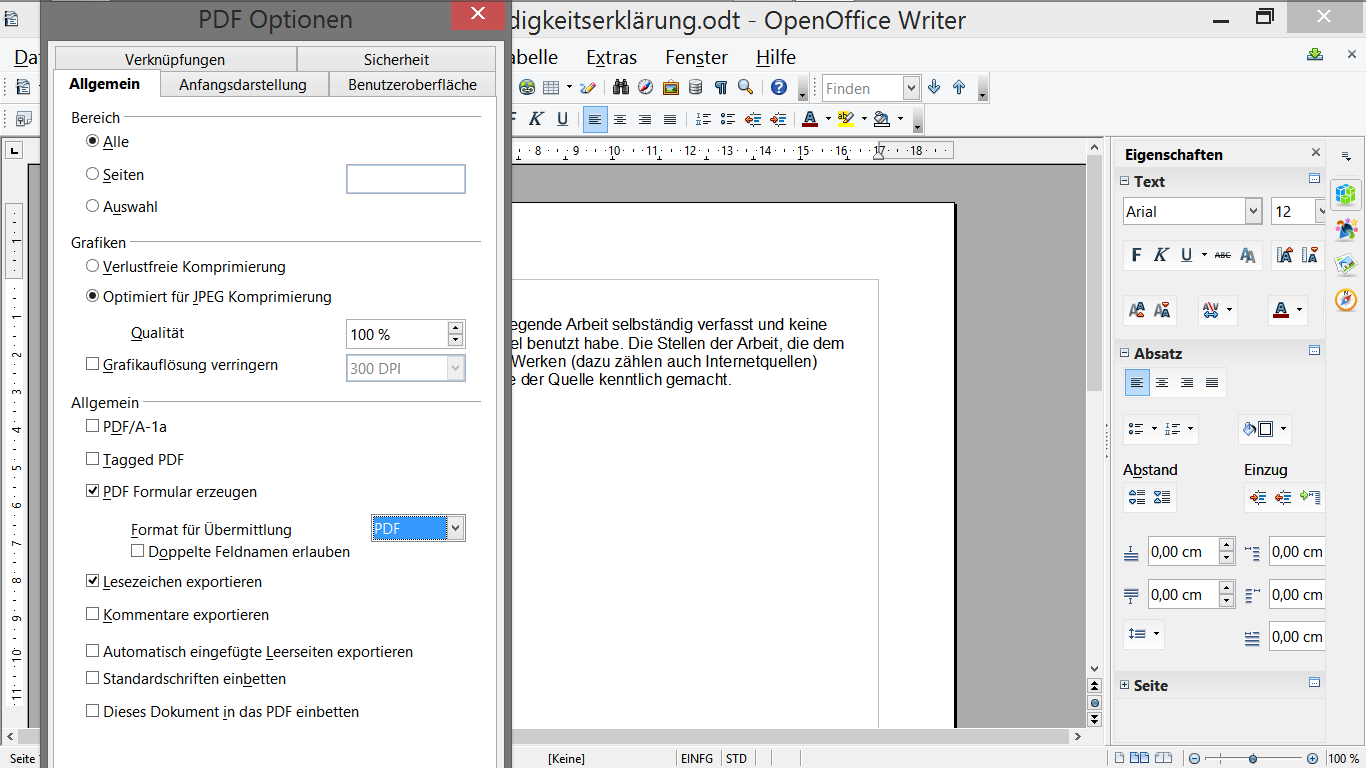Open the Gallery picture icon in toolbar
The image size is (1366, 768).
coord(670,88)
